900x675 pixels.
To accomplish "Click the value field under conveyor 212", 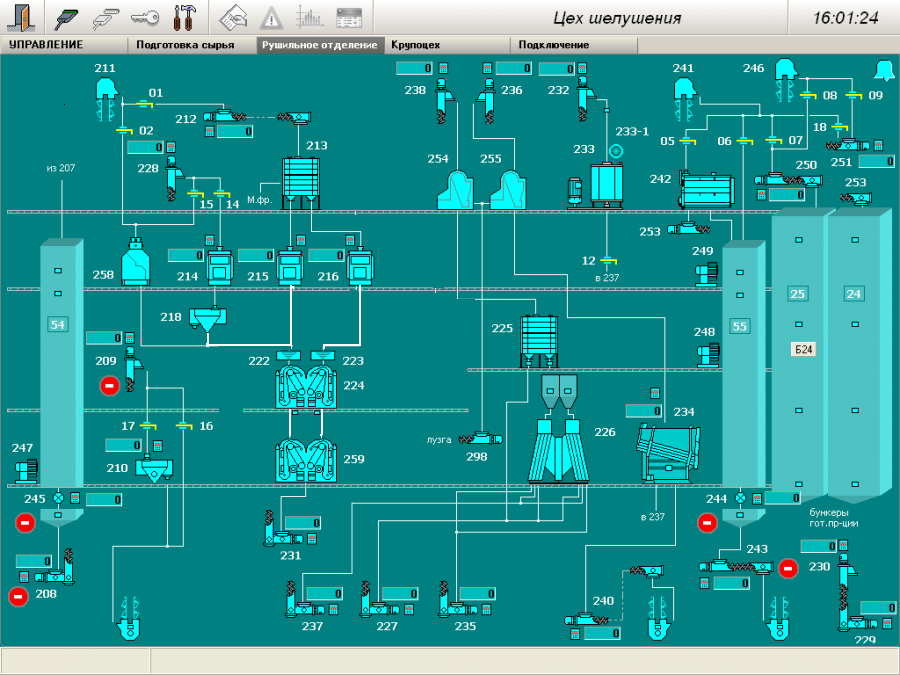I will point(234,131).
